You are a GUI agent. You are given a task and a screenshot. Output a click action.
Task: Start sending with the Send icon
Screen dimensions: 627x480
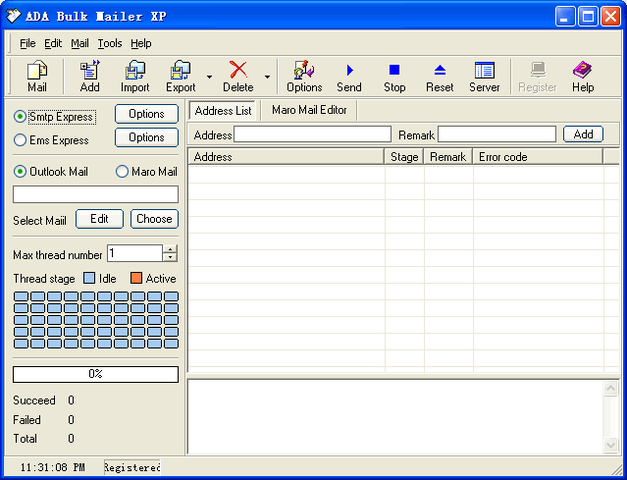pyautogui.click(x=349, y=76)
